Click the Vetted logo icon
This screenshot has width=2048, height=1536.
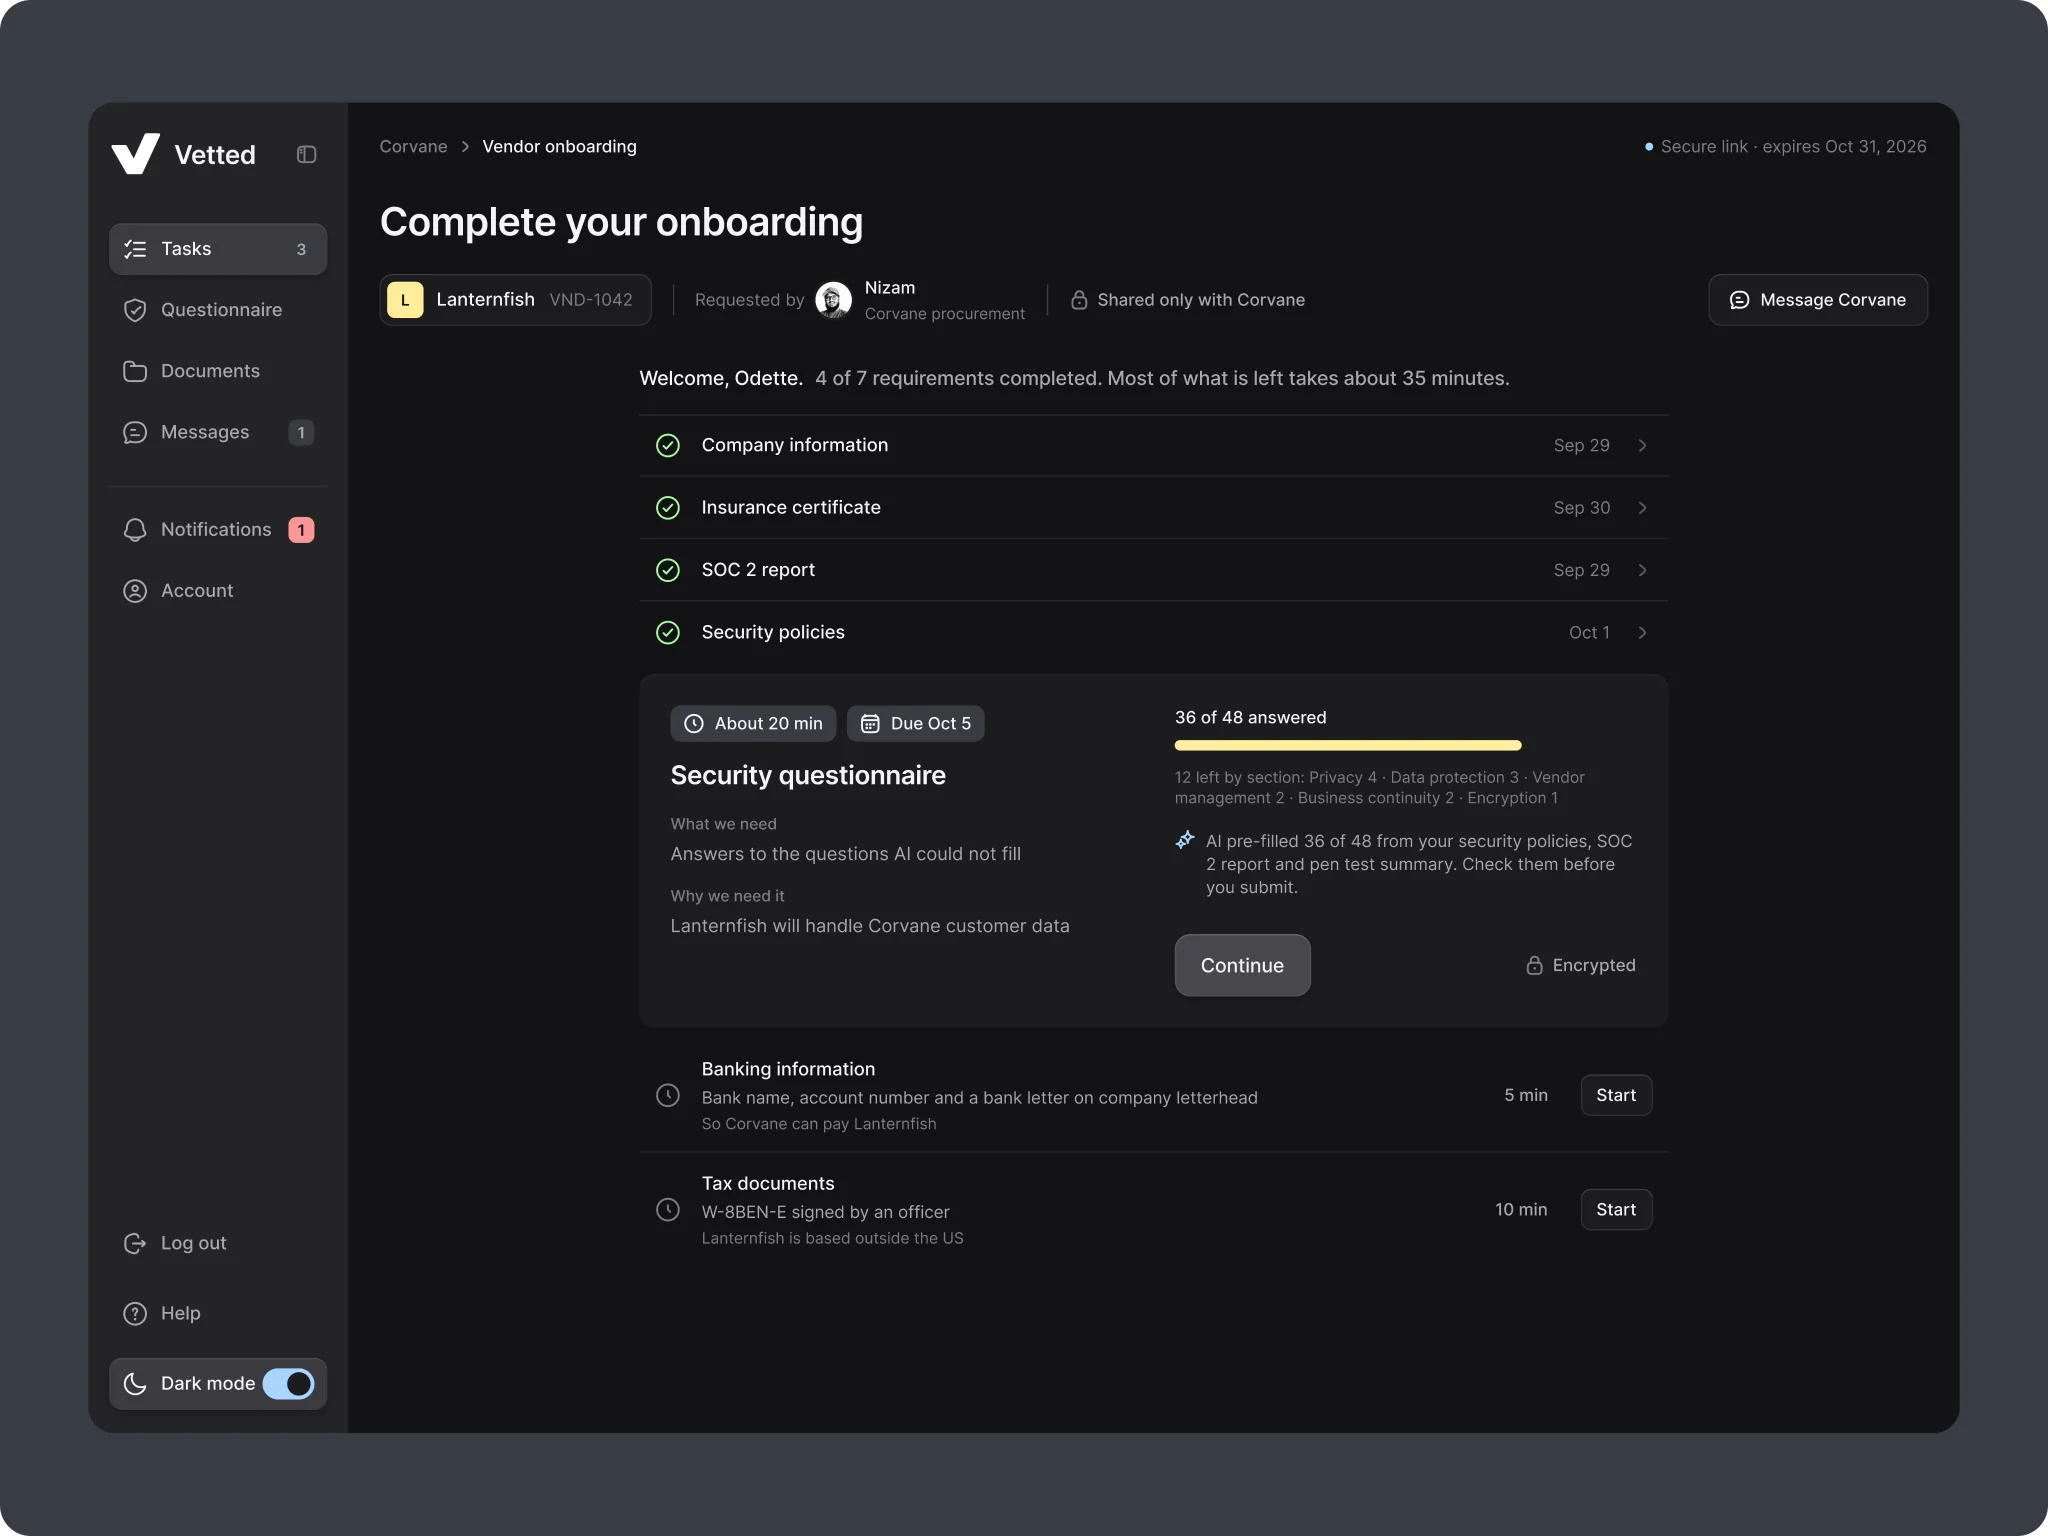pyautogui.click(x=135, y=154)
